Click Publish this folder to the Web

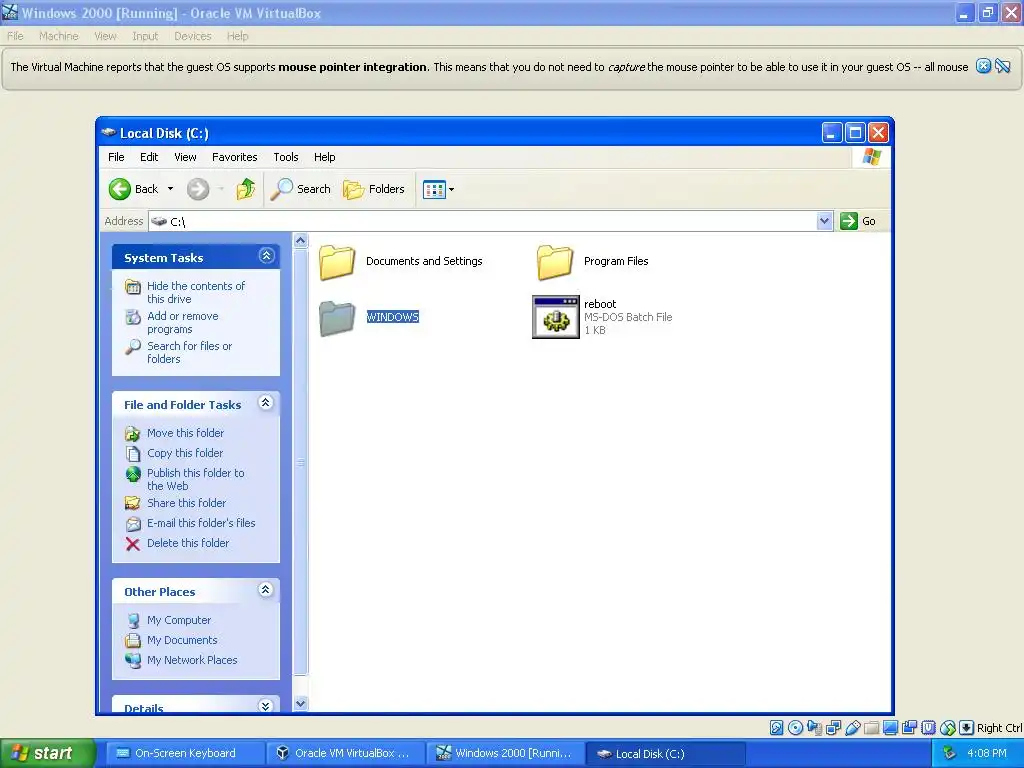click(x=195, y=479)
